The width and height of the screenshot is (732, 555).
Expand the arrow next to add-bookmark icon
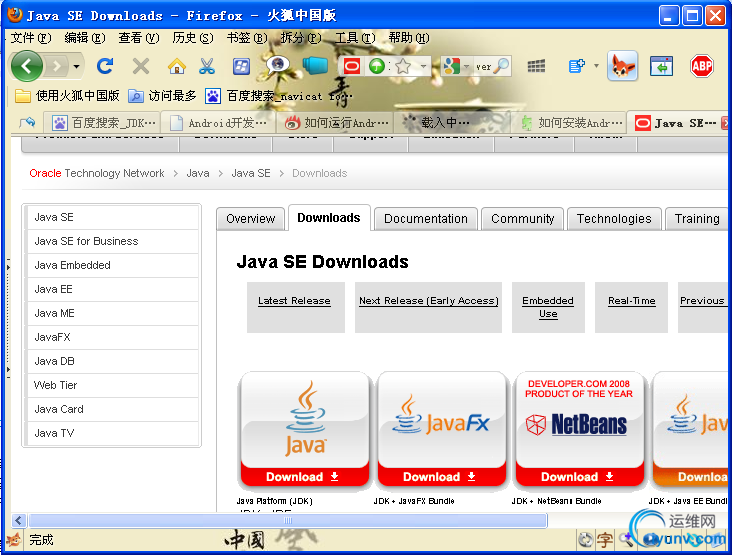click(x=596, y=66)
